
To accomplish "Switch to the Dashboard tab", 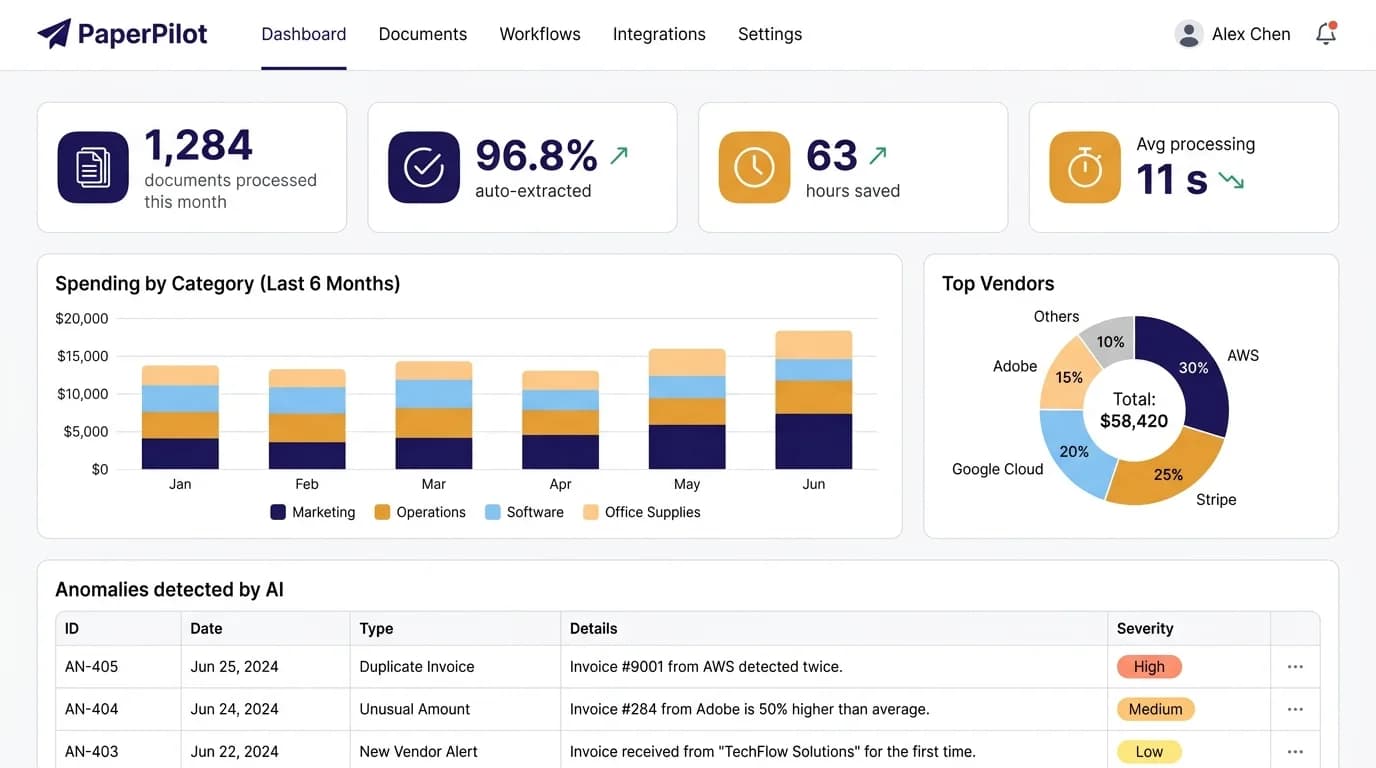I will pos(304,34).
